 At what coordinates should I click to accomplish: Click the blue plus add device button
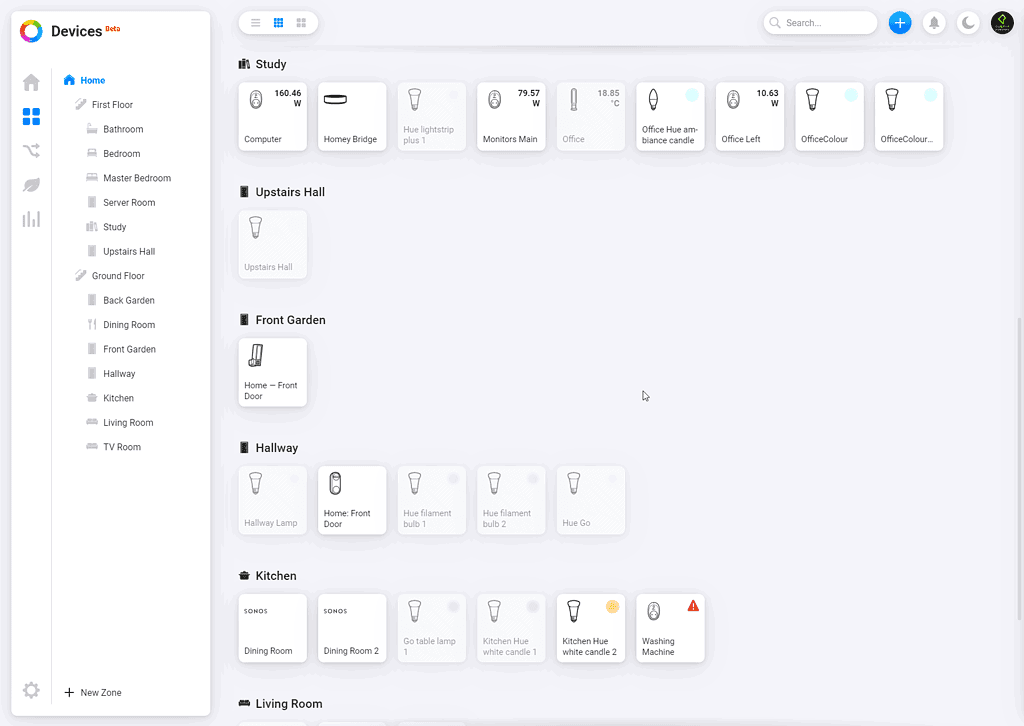pyautogui.click(x=900, y=23)
